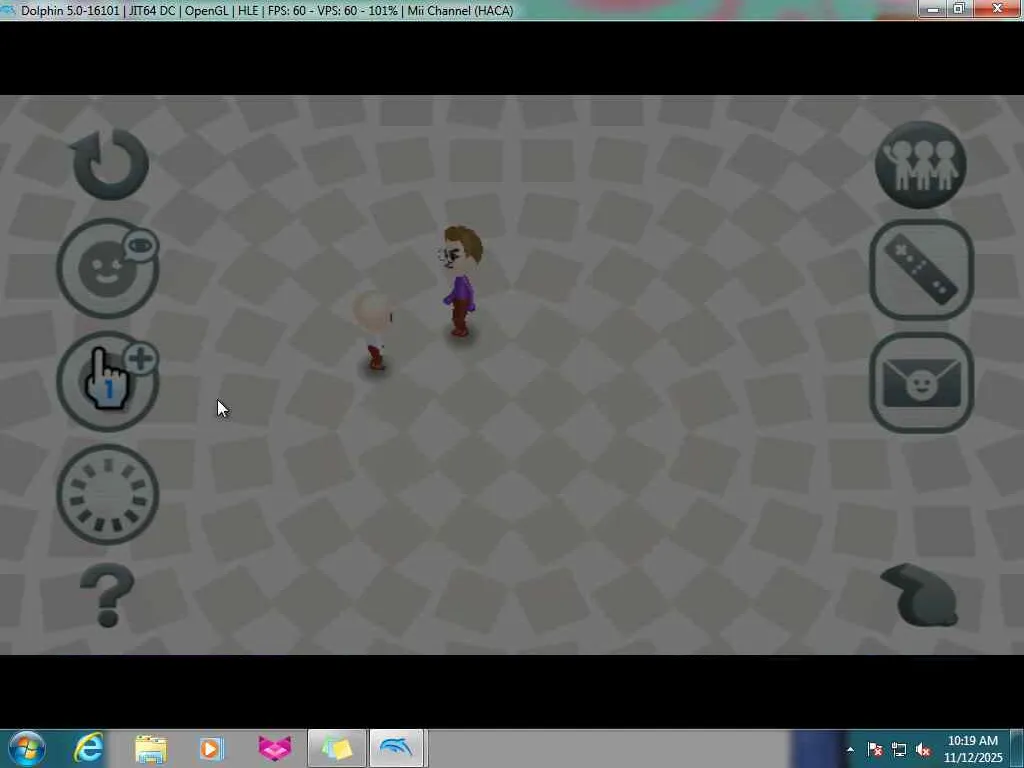The image size is (1024, 768).
Task: Select the pointing hand plus icon
Action: pos(108,381)
